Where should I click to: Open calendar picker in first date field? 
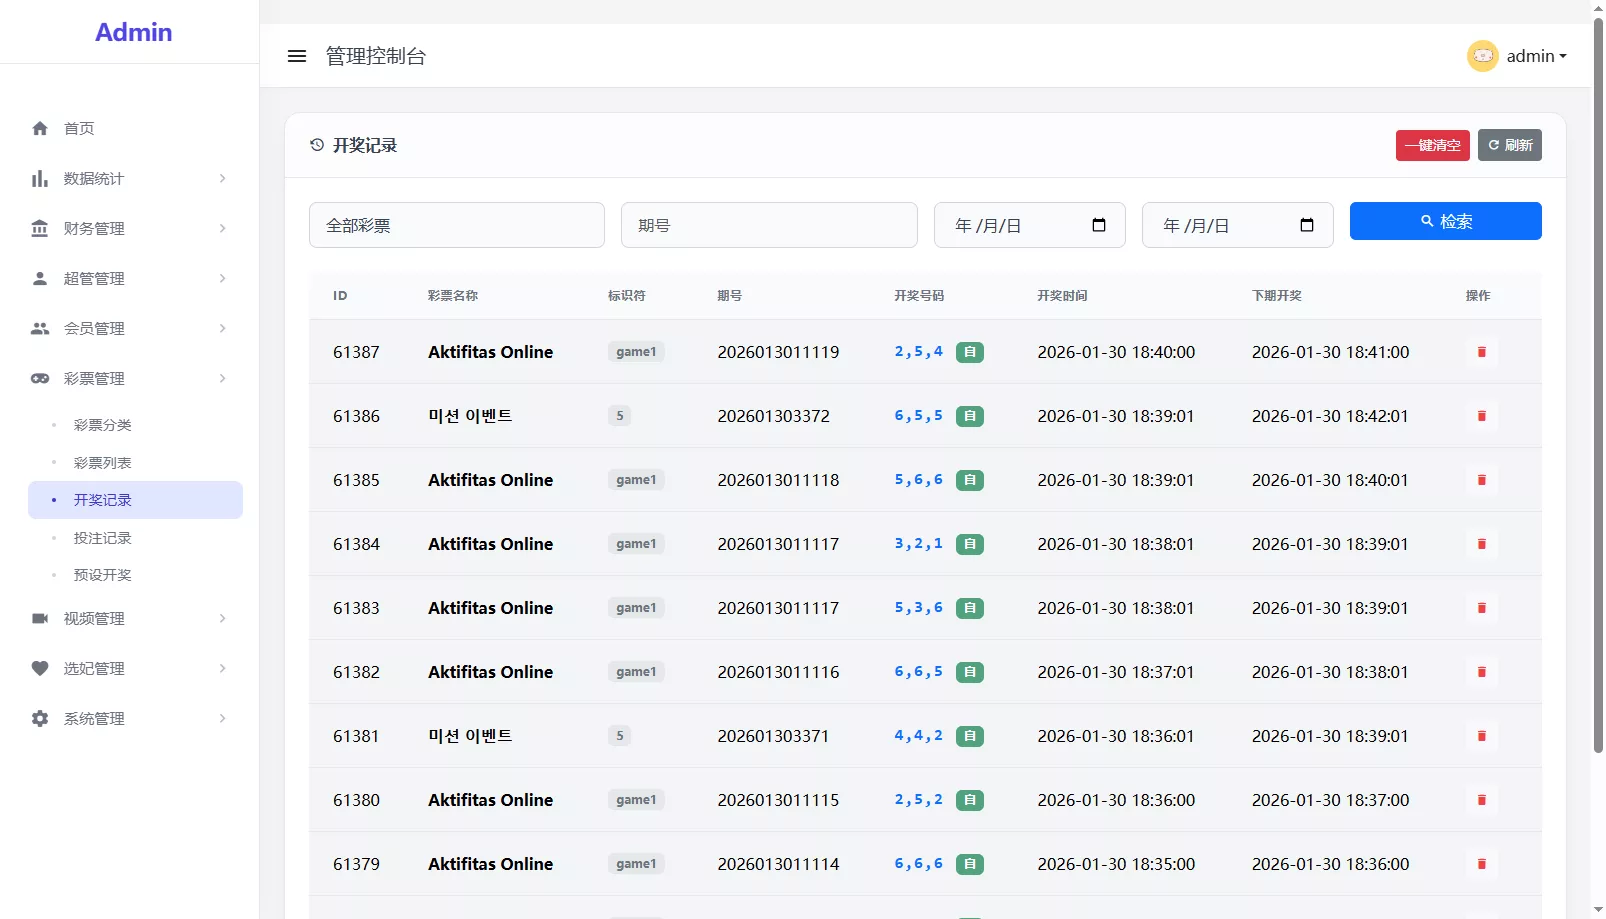1098,225
